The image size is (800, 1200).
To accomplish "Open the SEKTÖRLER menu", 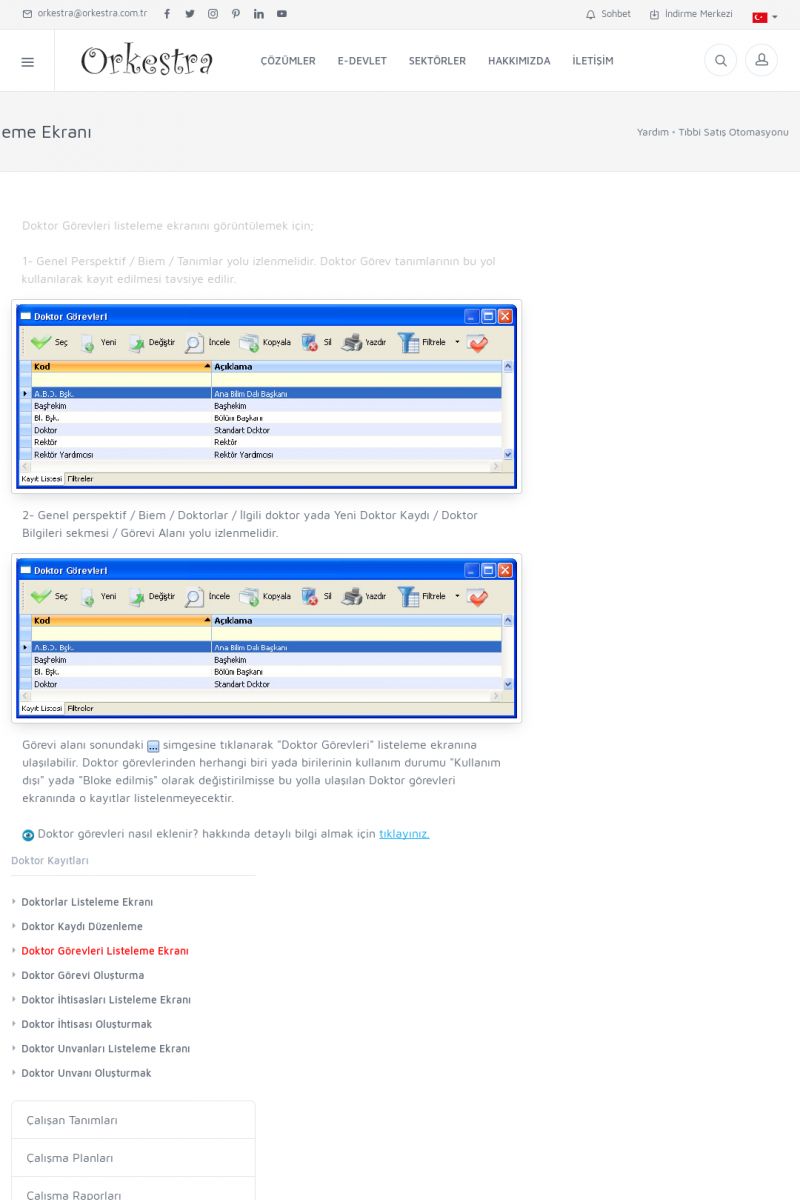I will pos(437,61).
